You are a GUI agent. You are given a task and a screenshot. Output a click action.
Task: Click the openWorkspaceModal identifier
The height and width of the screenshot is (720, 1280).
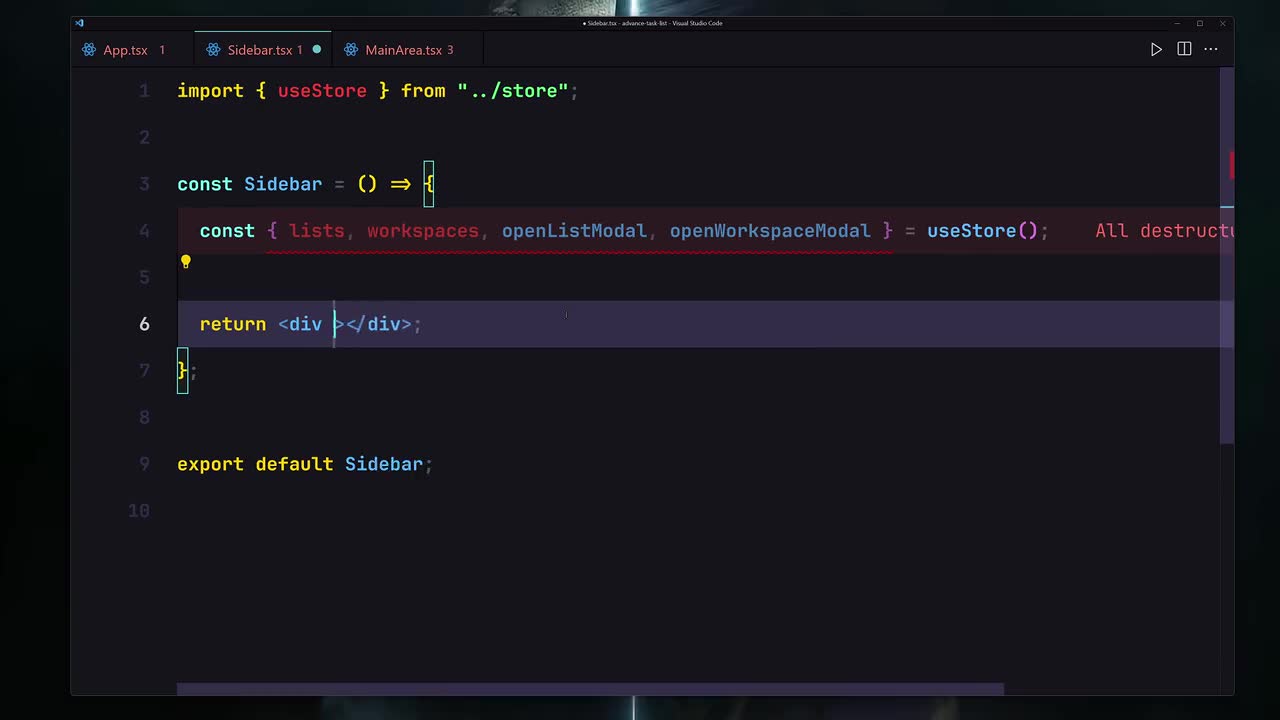770,231
